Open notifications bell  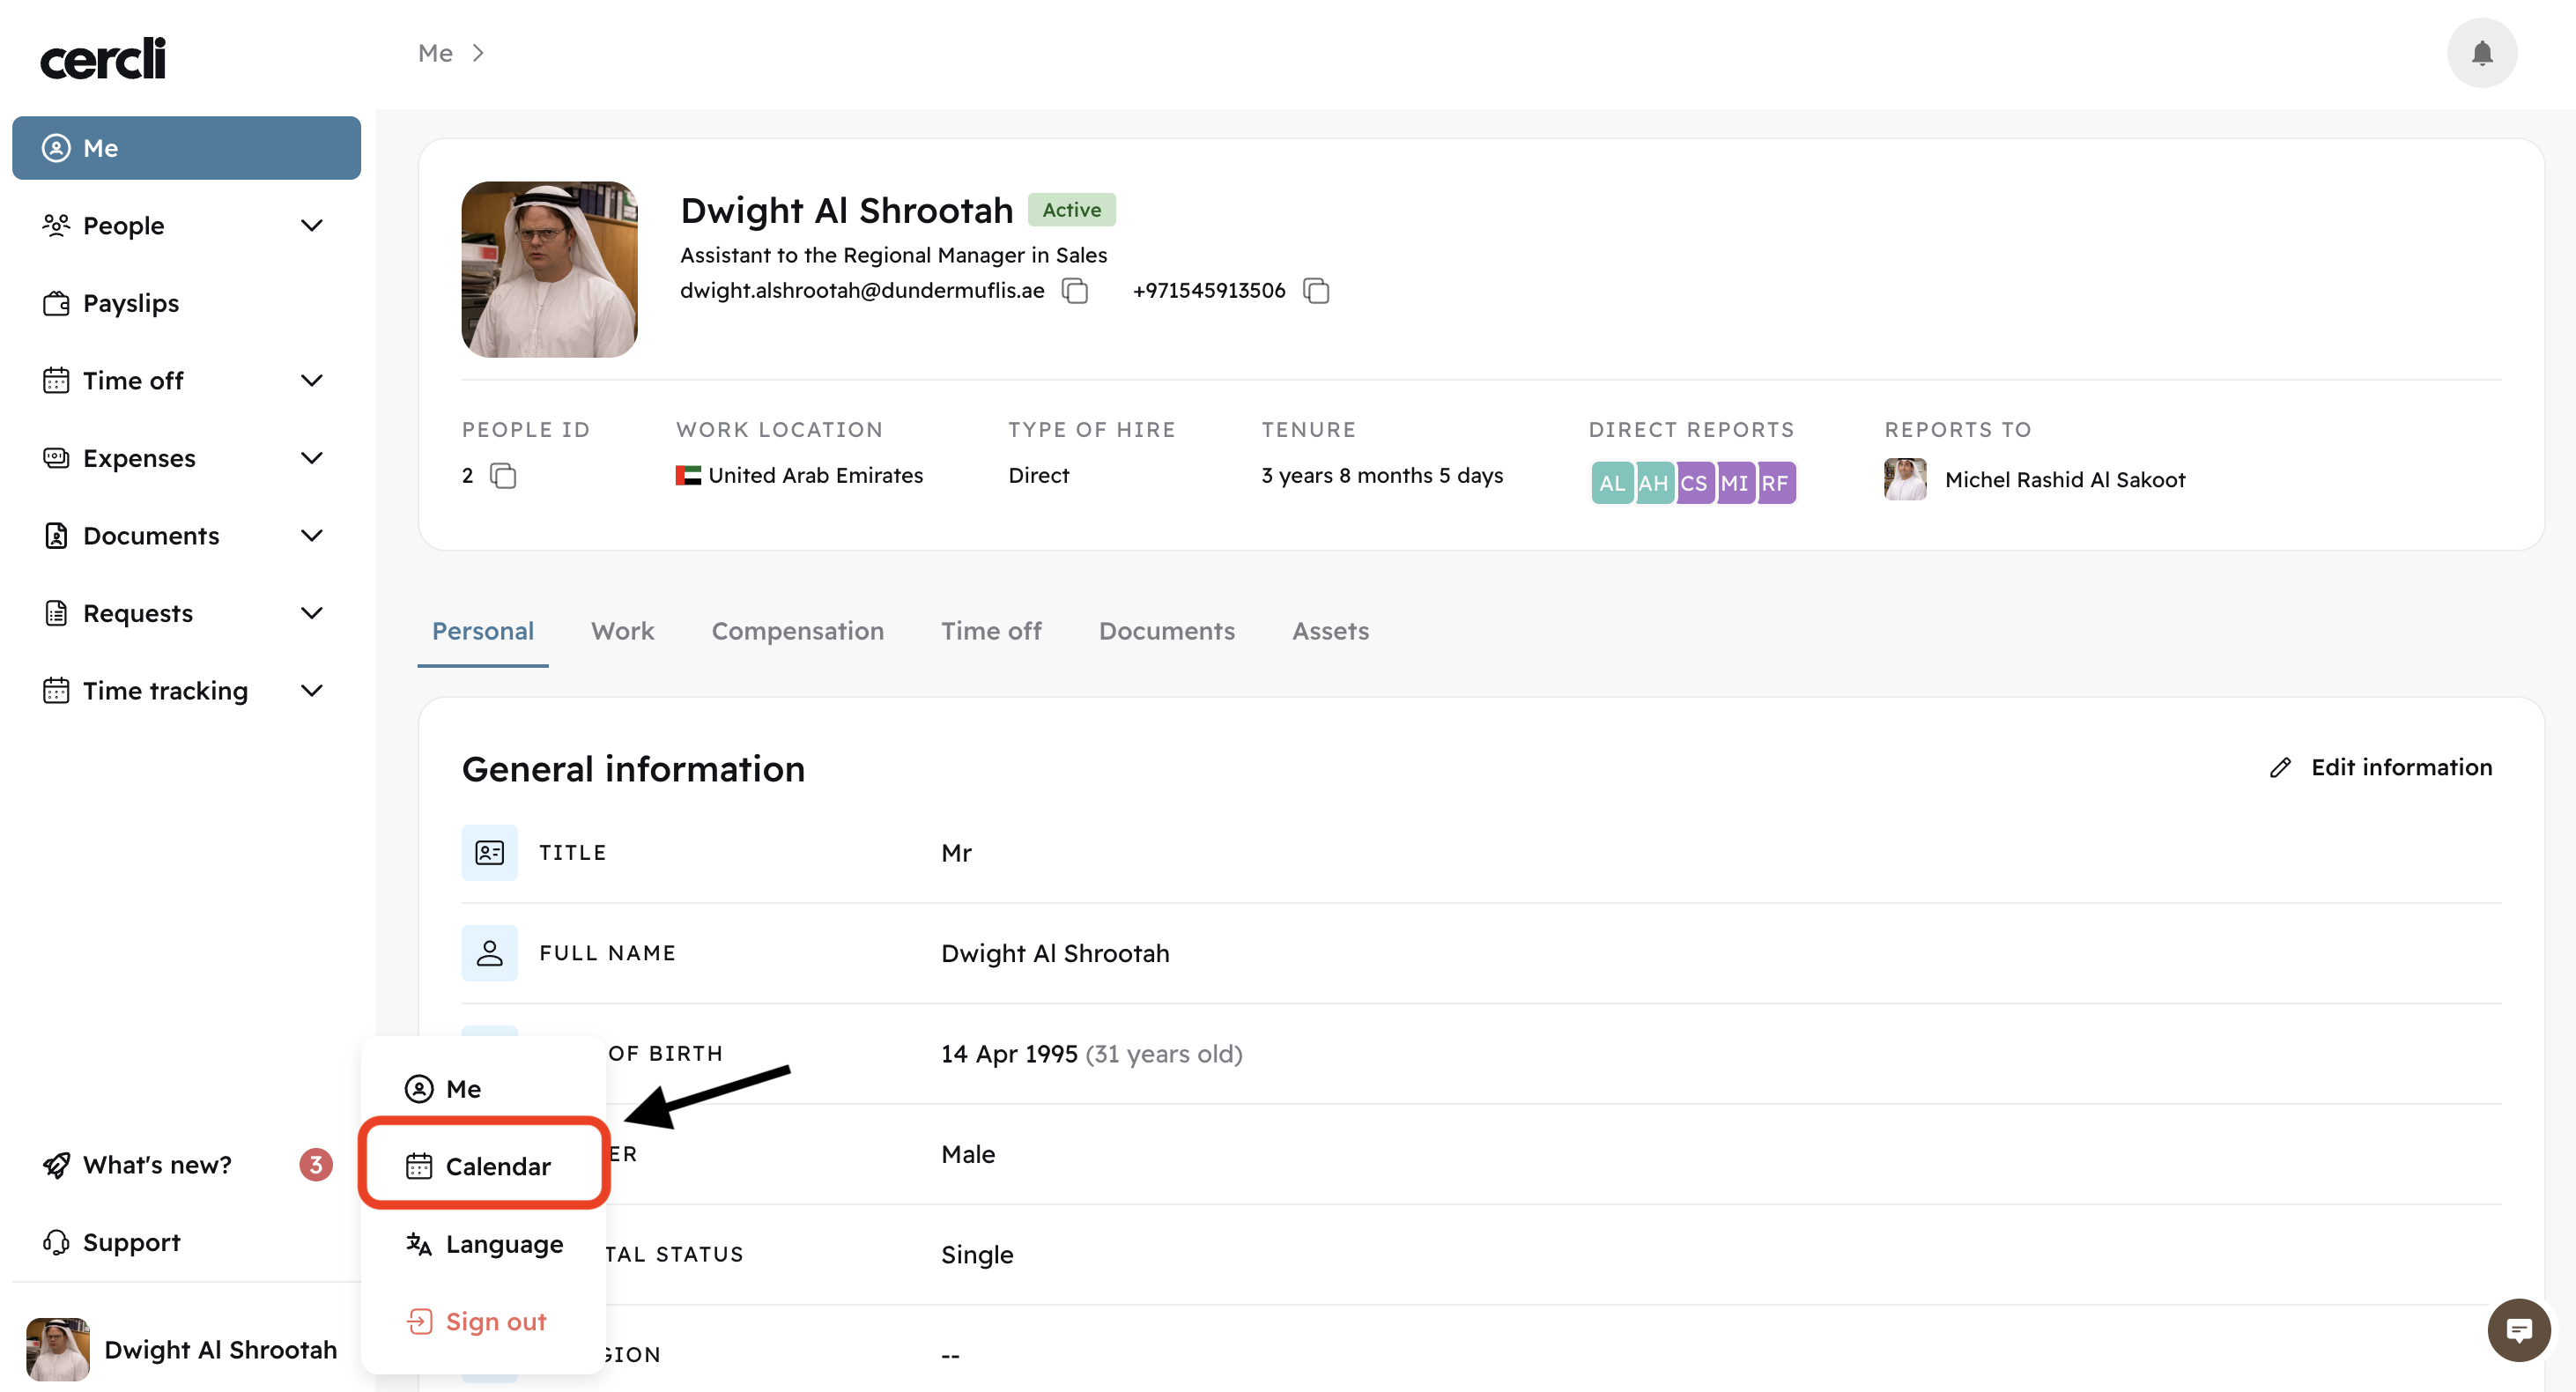2481,53
